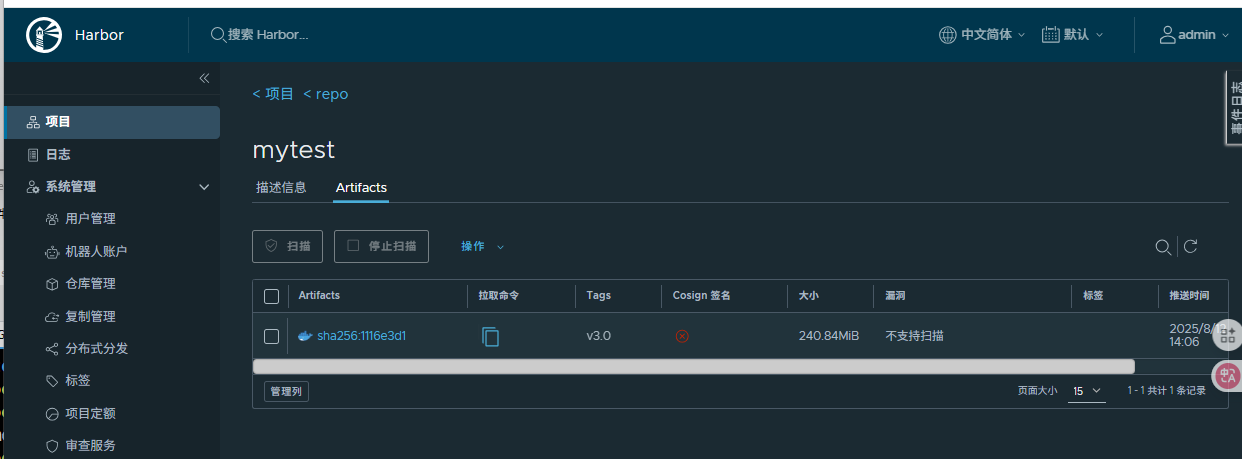Switch to the 描述信息 tab
The image size is (1242, 459).
pyautogui.click(x=281, y=188)
